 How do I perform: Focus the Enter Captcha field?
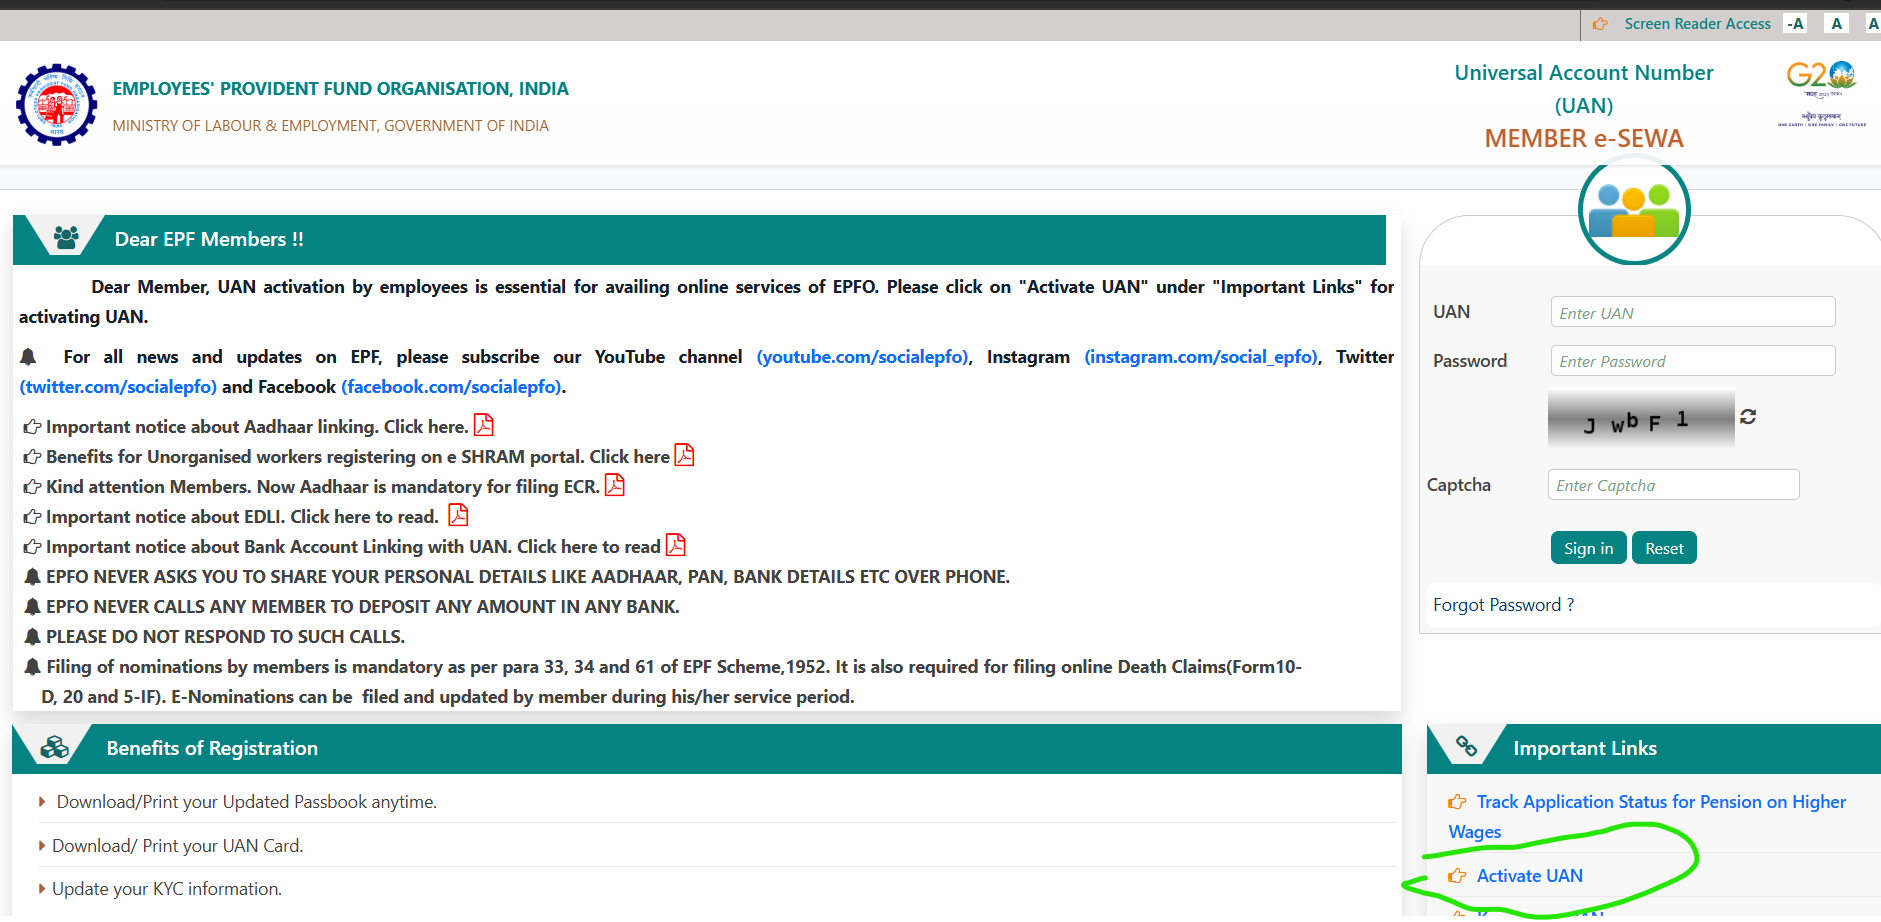click(x=1674, y=485)
